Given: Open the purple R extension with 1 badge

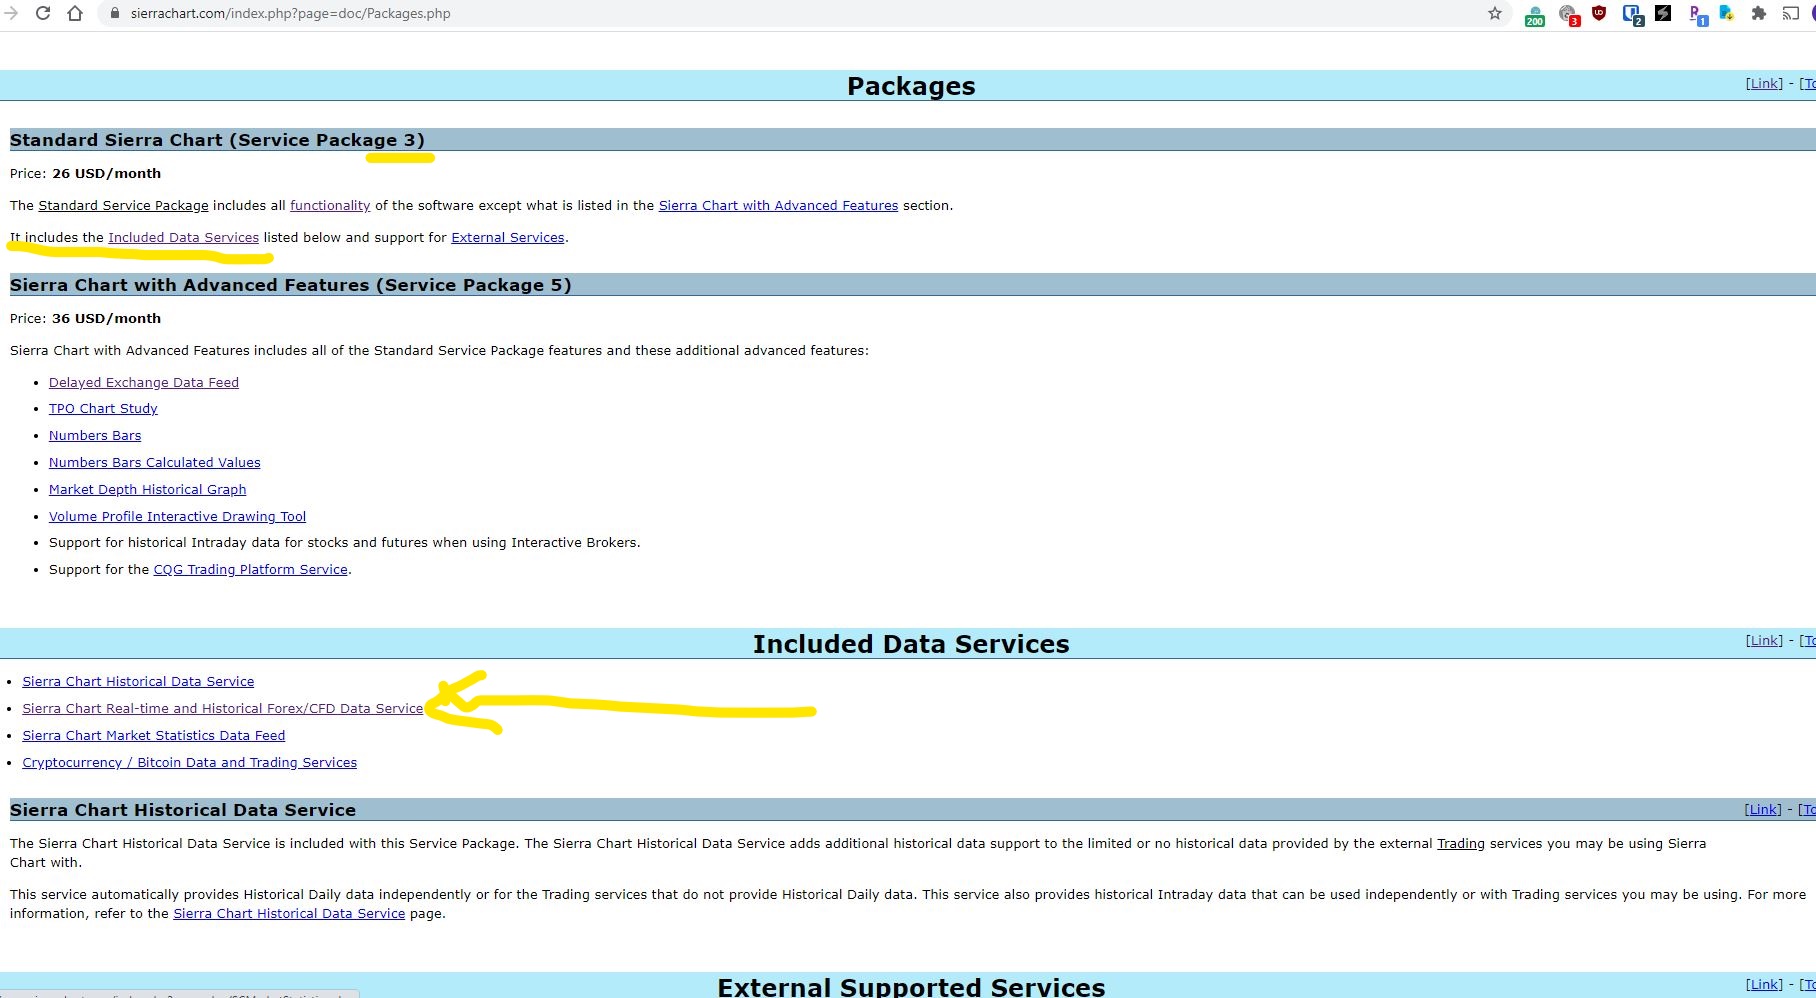Looking at the screenshot, I should pos(1696,15).
